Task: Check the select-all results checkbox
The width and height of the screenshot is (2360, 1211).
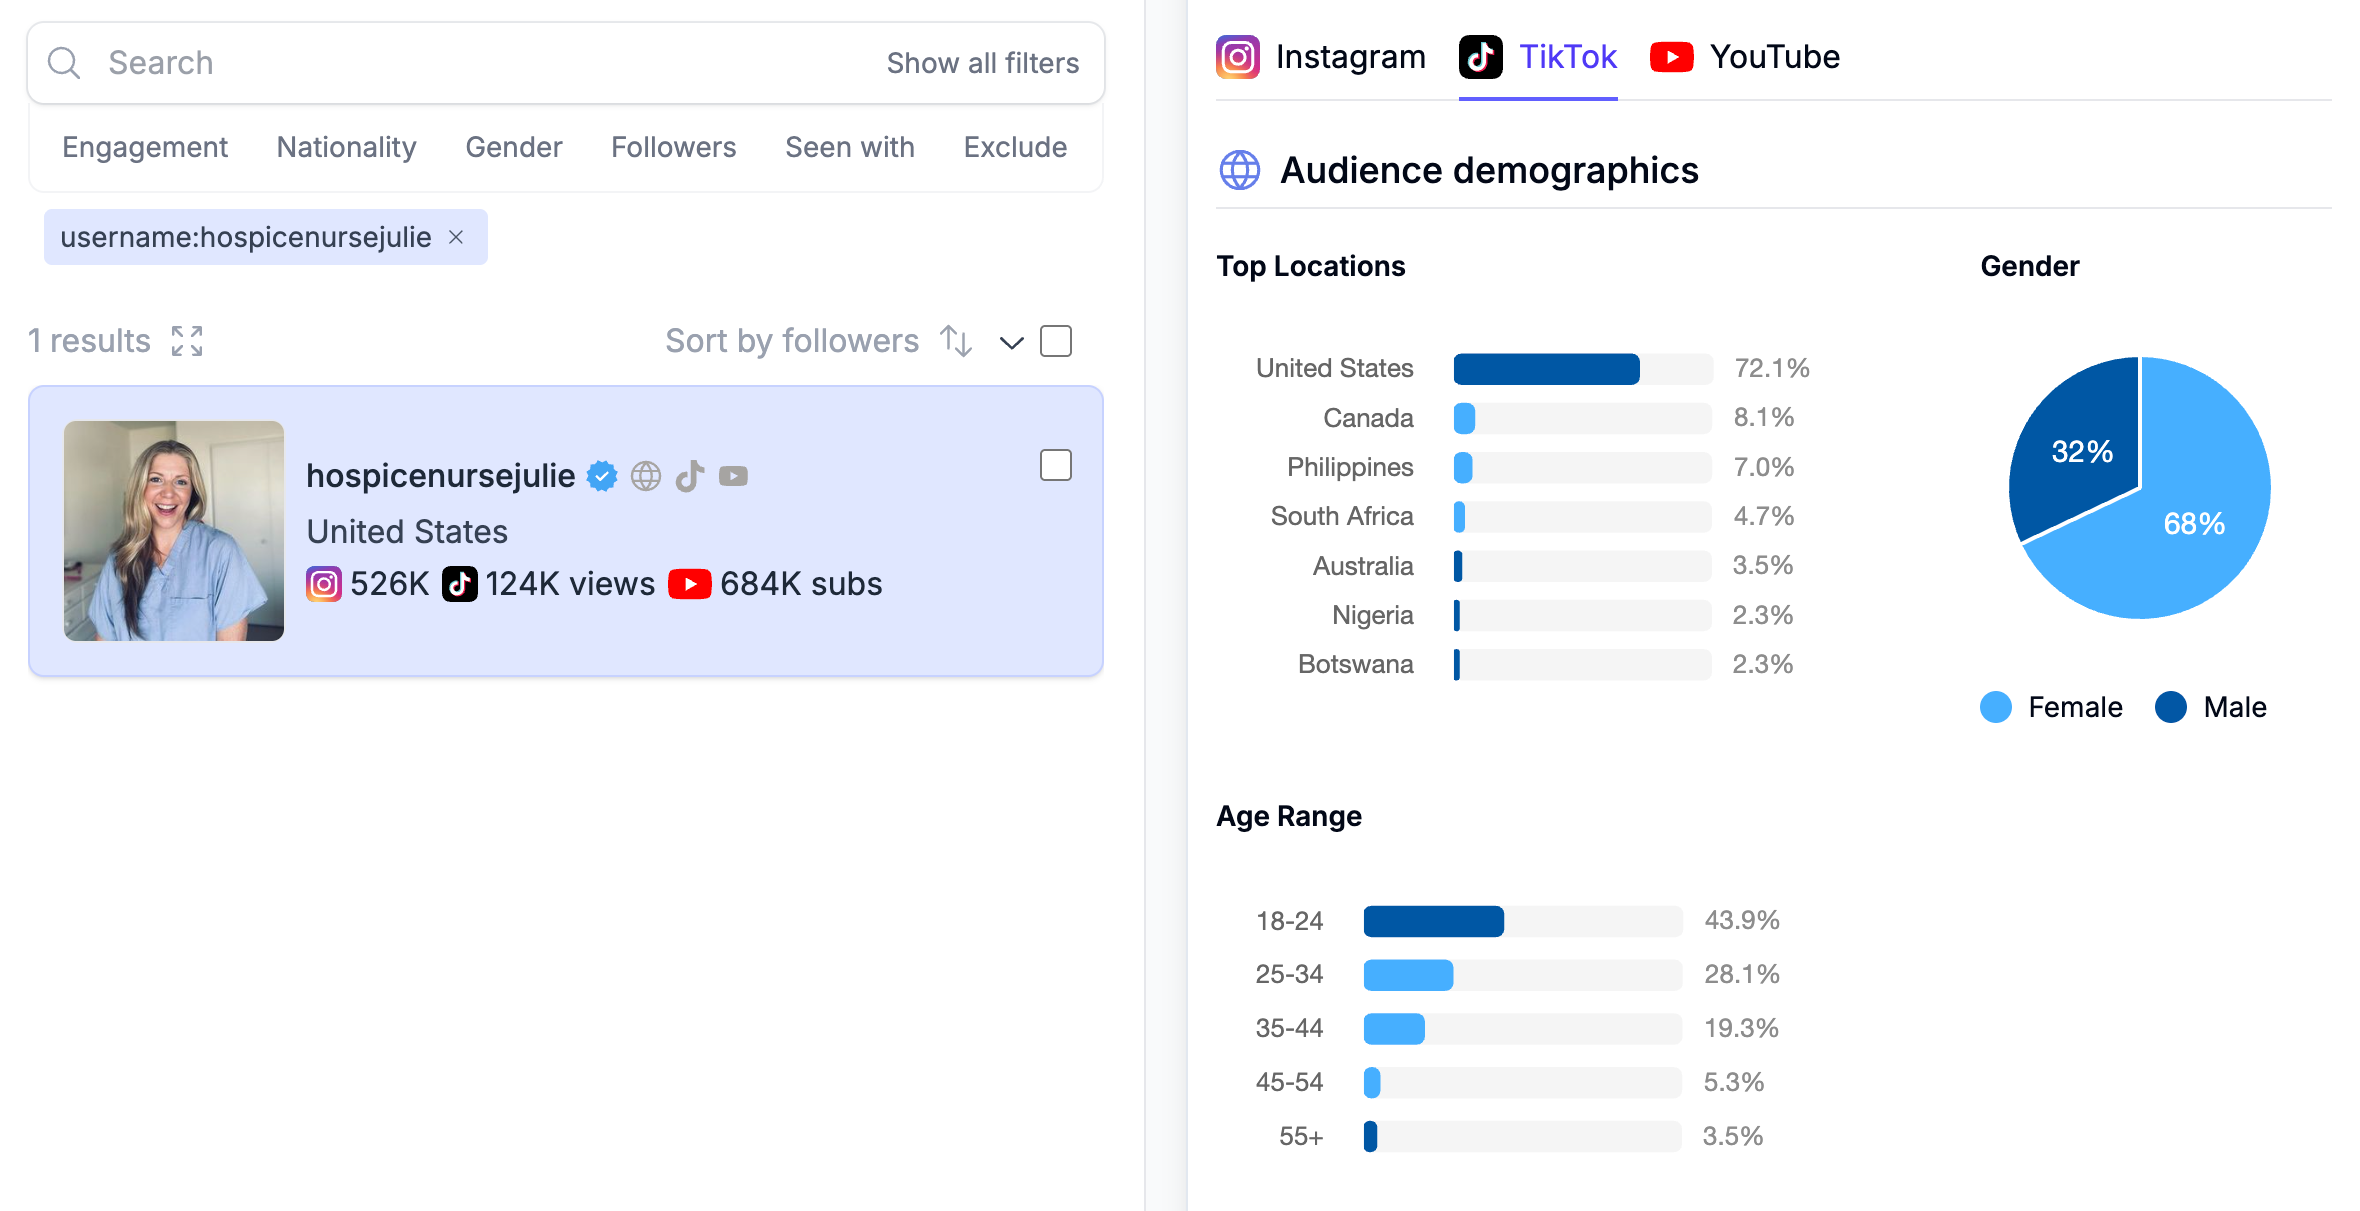Action: click(x=1056, y=341)
